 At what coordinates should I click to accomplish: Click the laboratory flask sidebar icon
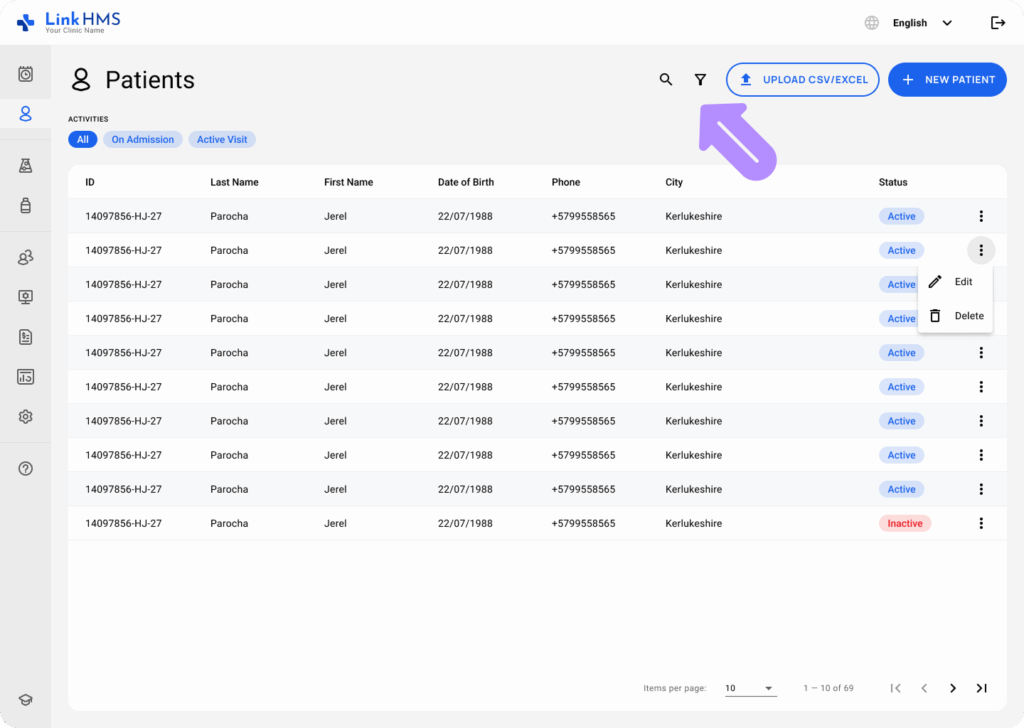[x=26, y=166]
